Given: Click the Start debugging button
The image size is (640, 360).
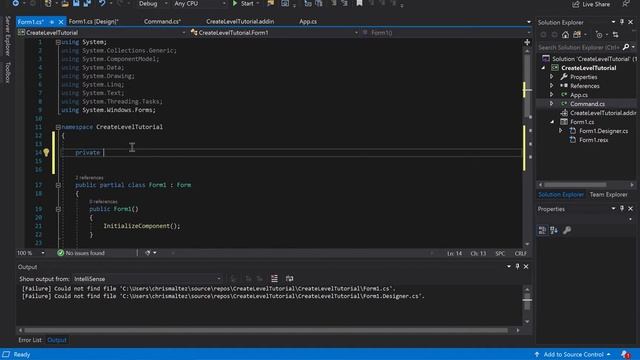Looking at the screenshot, I should coord(243,4).
